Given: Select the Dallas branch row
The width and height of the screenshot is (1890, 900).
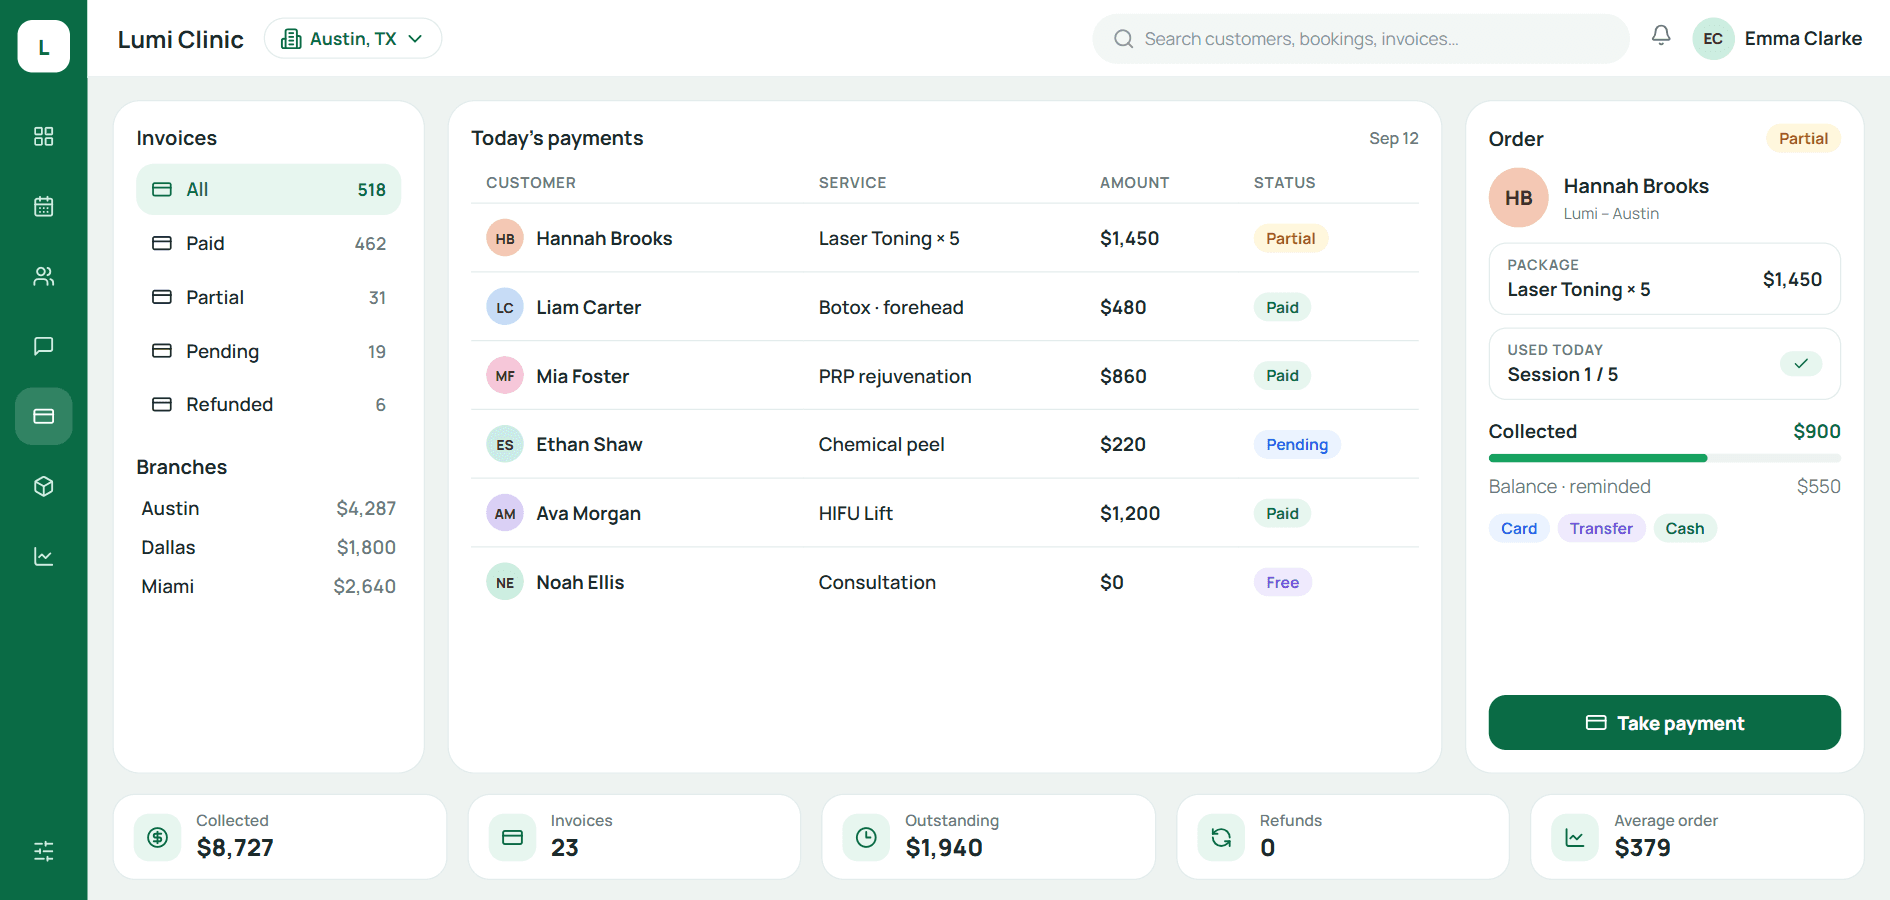Looking at the screenshot, I should coord(268,547).
